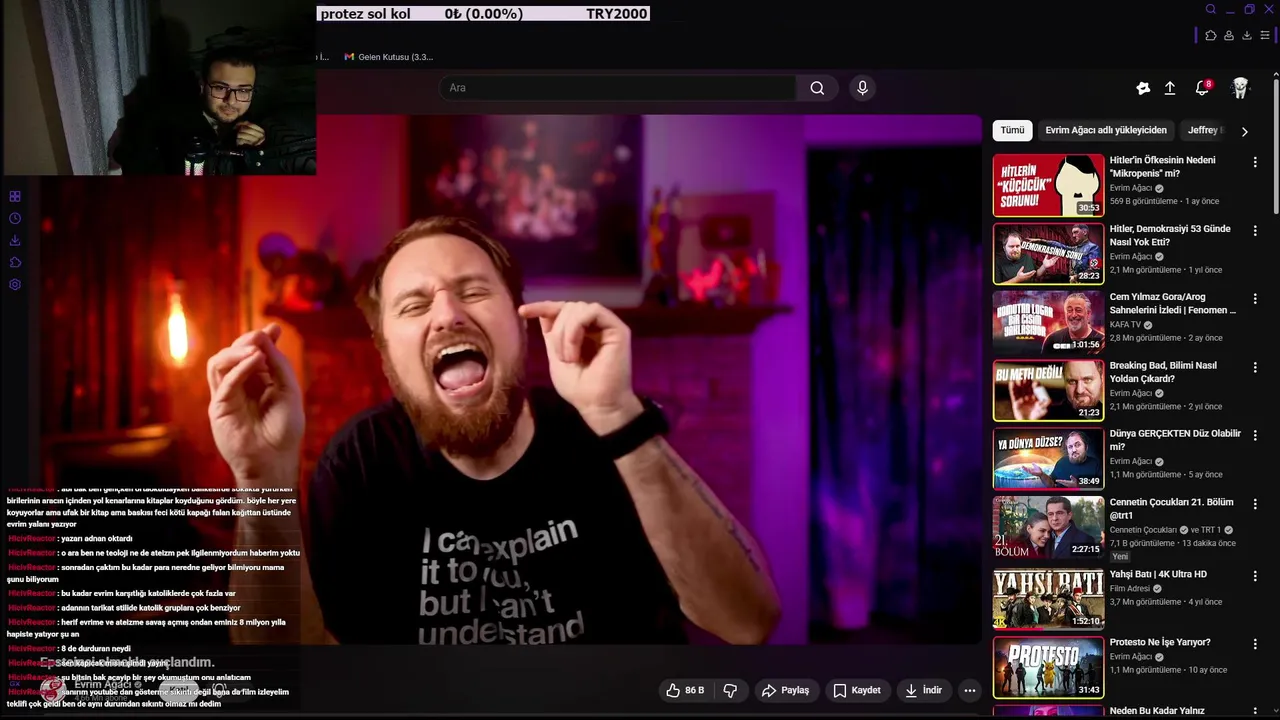Like the video (86 B)
The height and width of the screenshot is (720, 1280).
coord(686,690)
